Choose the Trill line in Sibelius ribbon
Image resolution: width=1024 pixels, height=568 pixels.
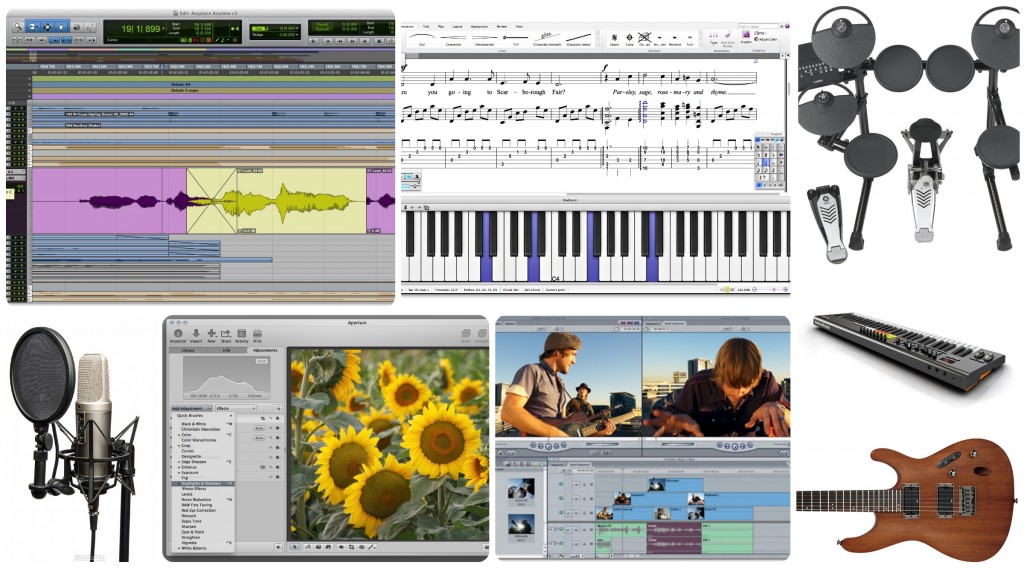pyautogui.click(x=516, y=40)
